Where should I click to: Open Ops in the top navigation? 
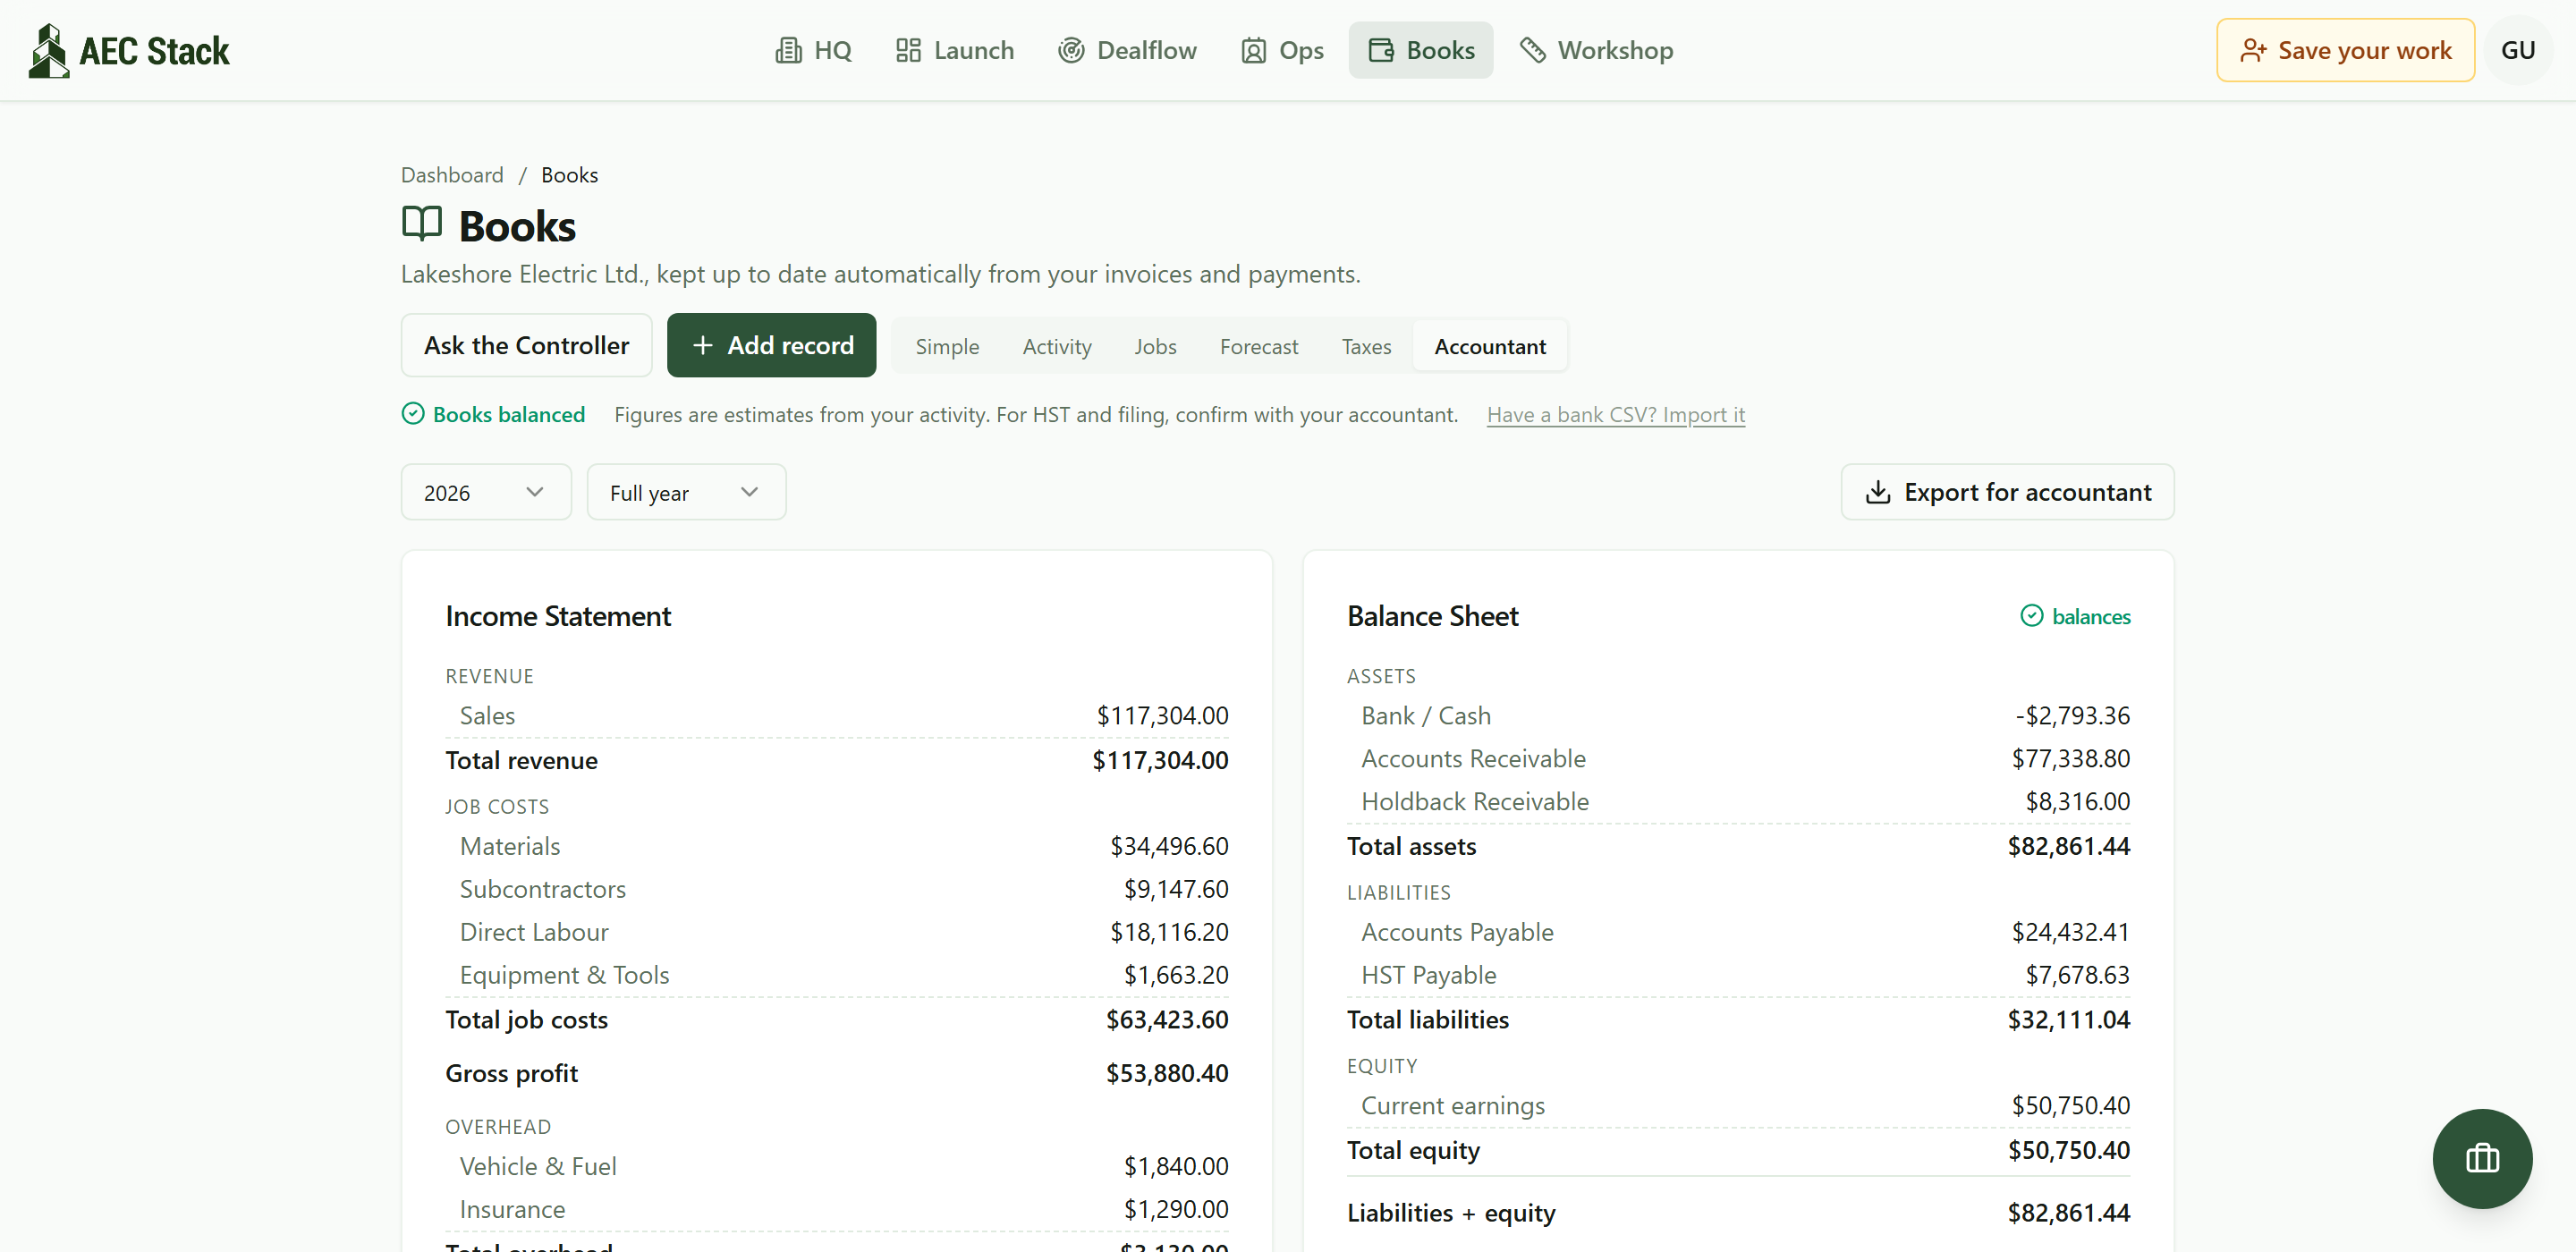(x=1282, y=50)
